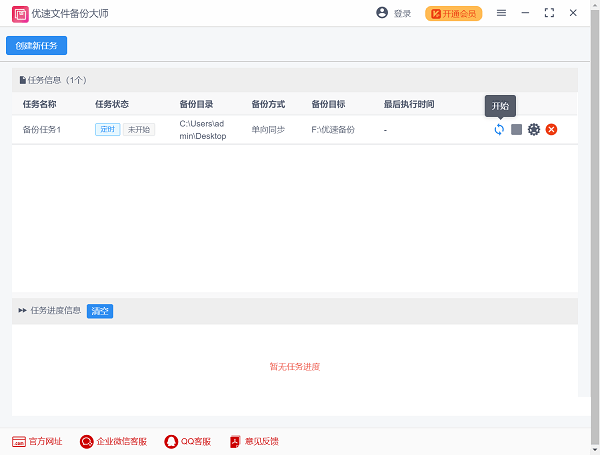
Task: Click the 备份目录 column header
Action: pos(196,104)
